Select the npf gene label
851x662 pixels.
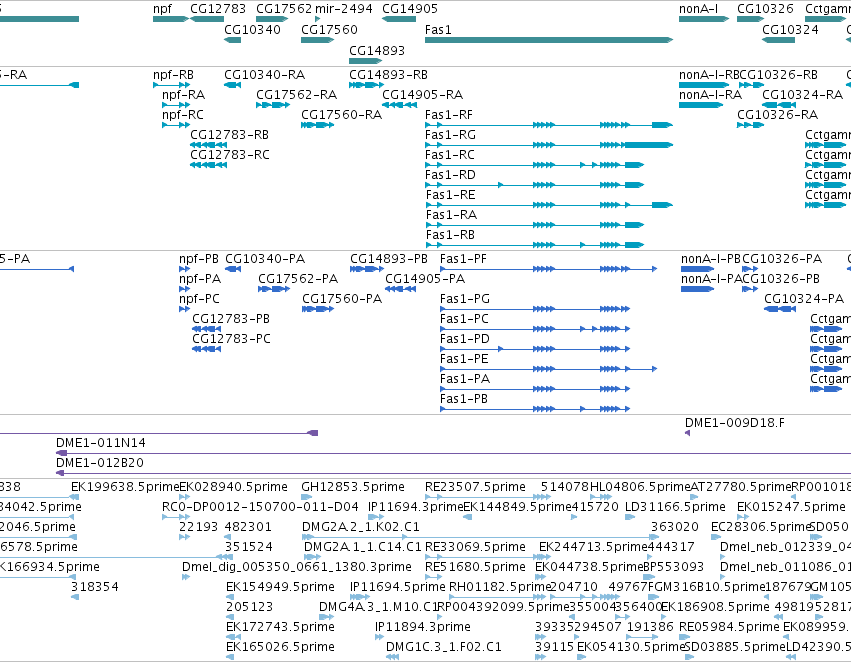[162, 9]
